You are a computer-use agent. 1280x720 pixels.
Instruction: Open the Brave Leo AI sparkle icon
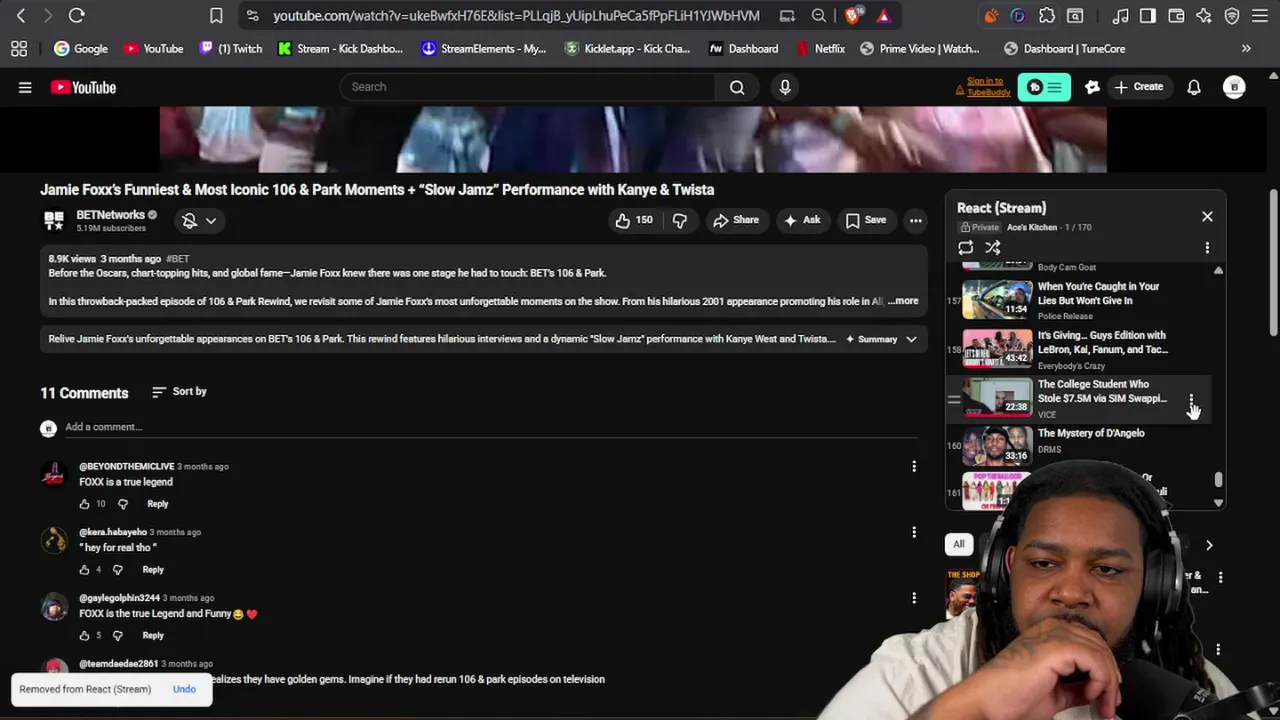(1204, 15)
